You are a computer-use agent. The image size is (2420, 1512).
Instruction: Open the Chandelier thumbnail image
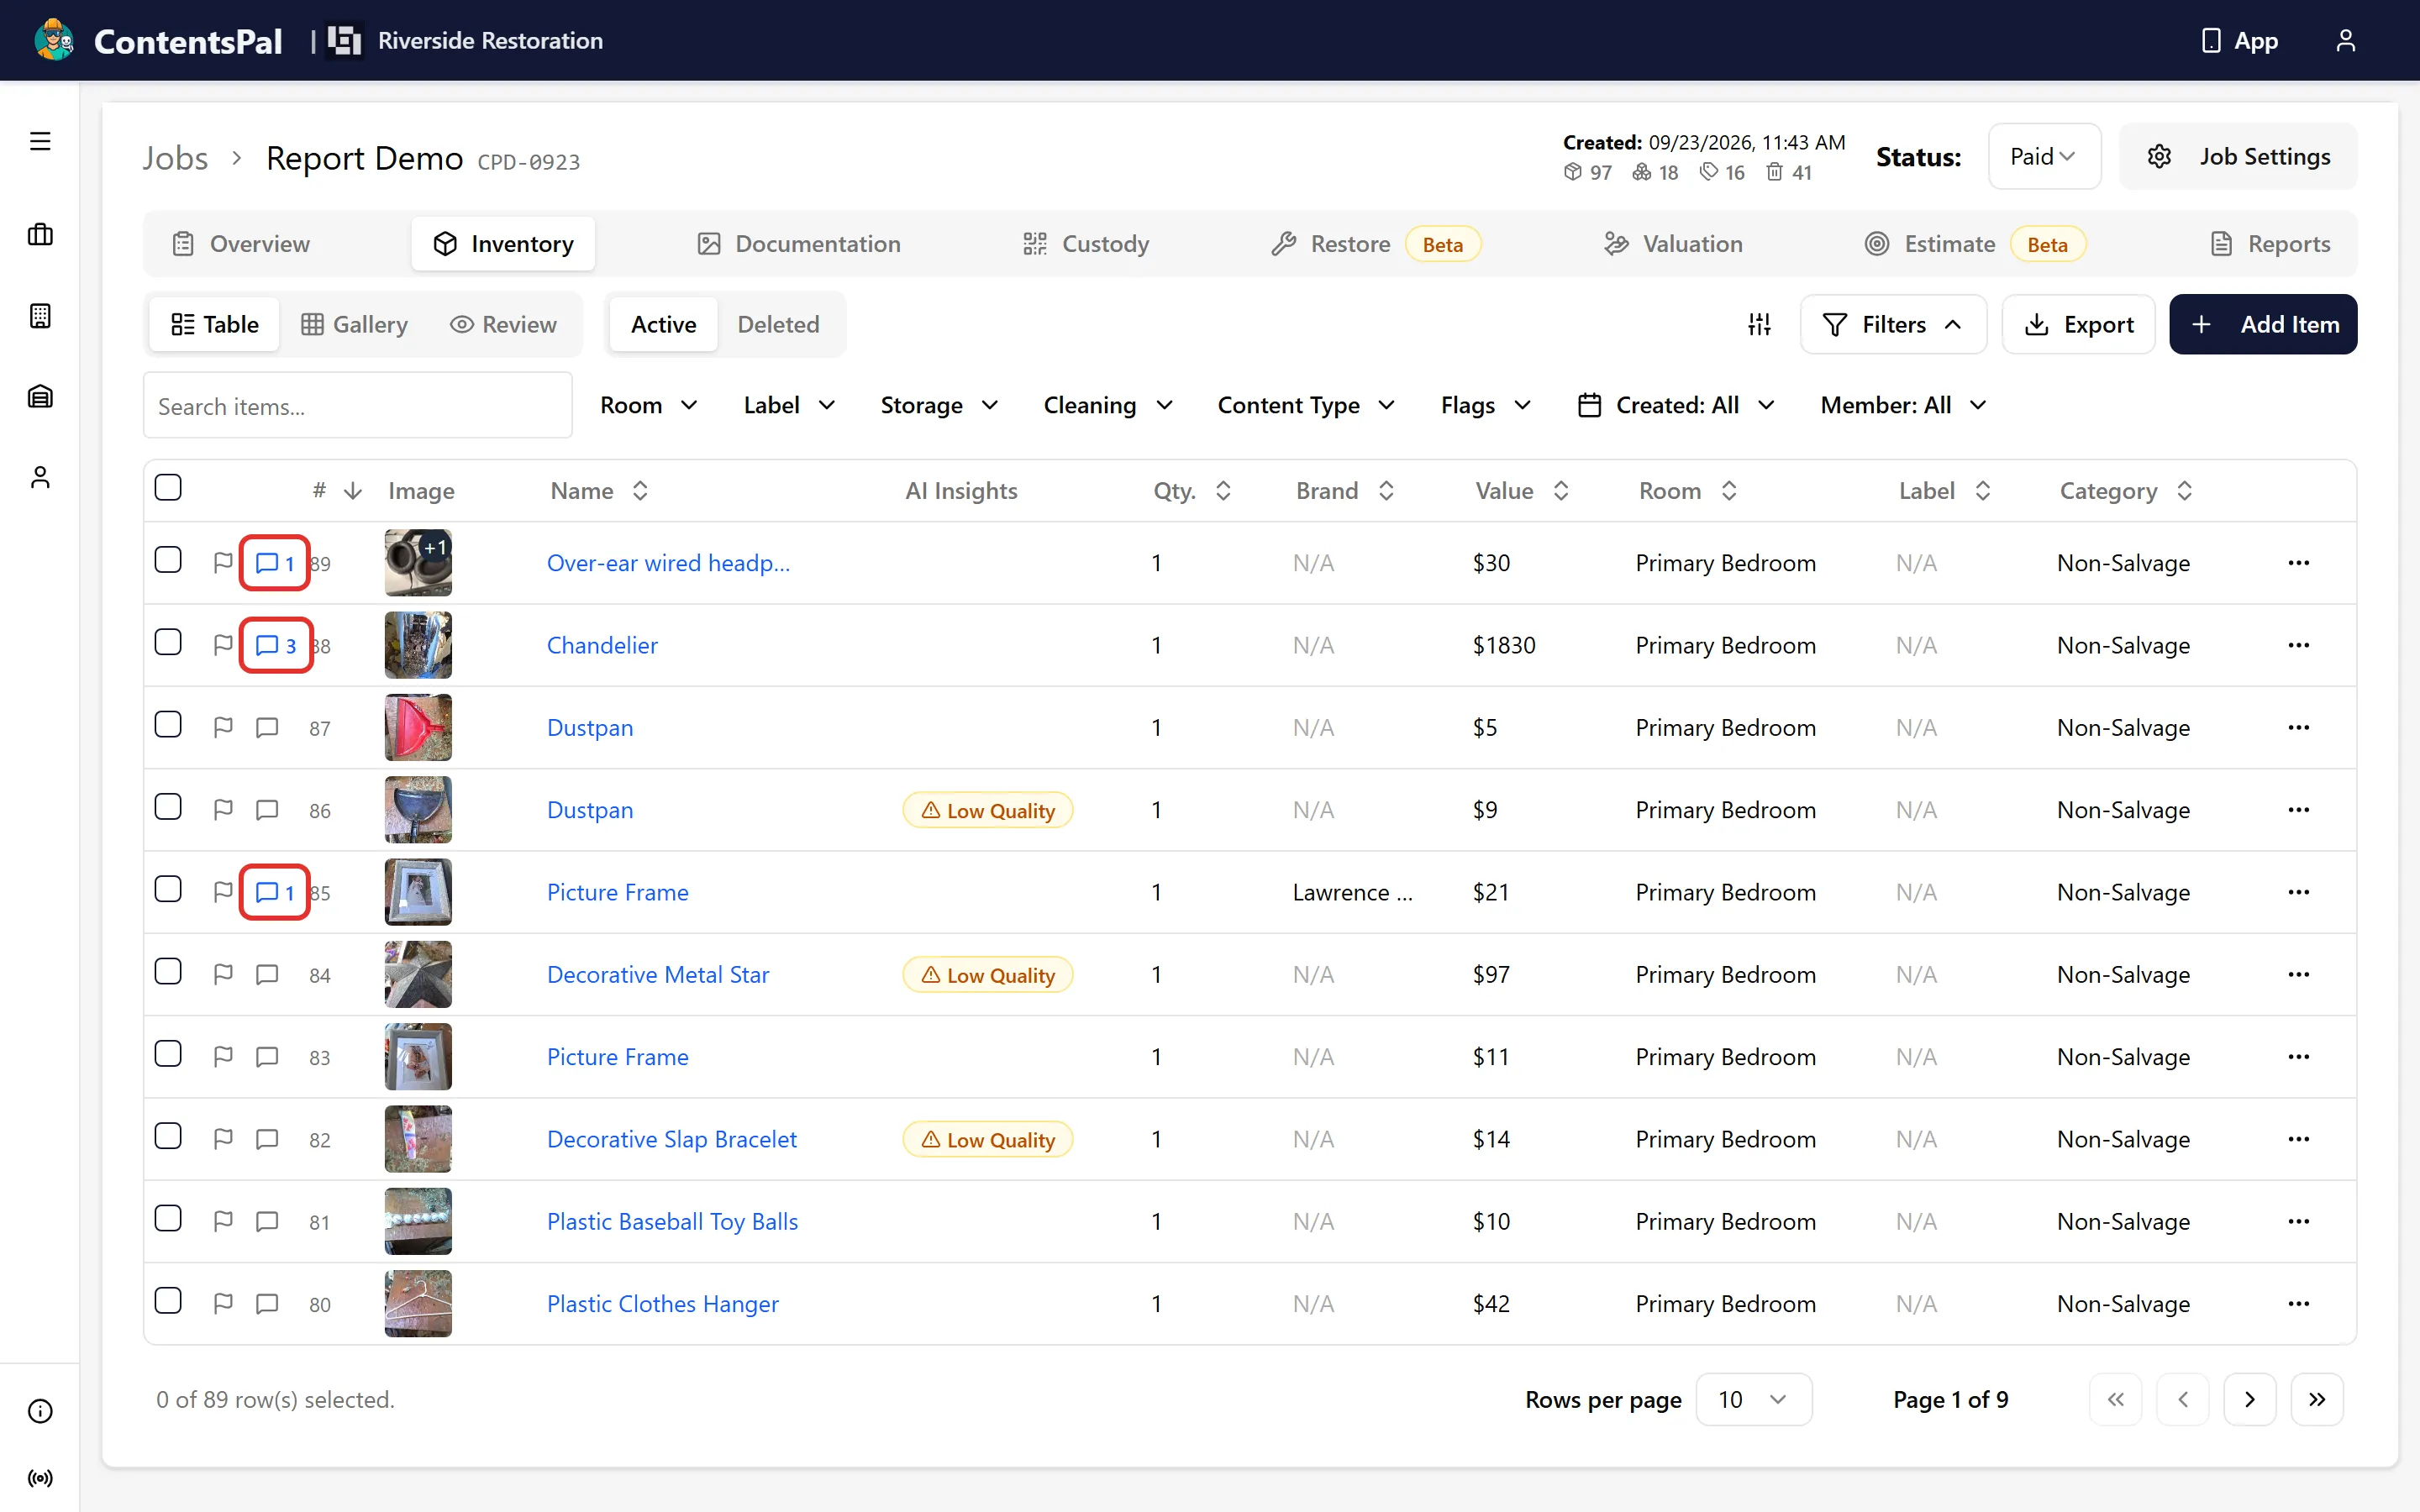418,645
